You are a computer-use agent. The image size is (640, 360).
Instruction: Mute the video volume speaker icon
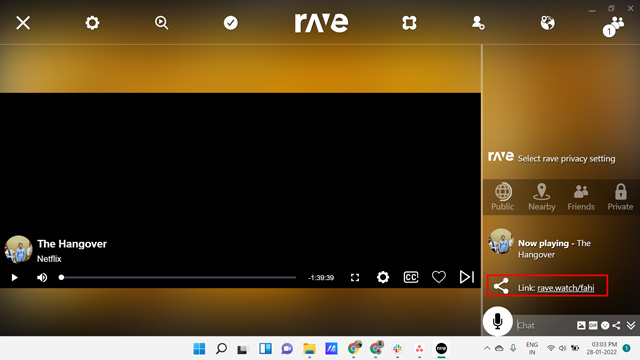point(42,278)
